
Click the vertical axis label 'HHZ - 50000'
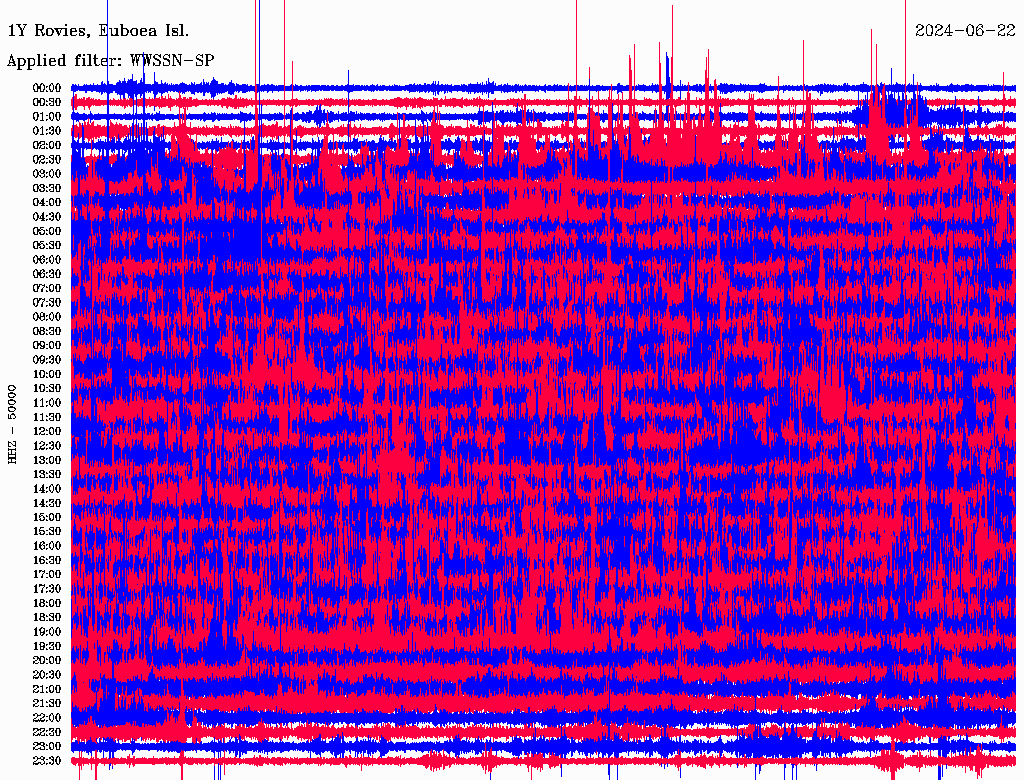(12, 425)
